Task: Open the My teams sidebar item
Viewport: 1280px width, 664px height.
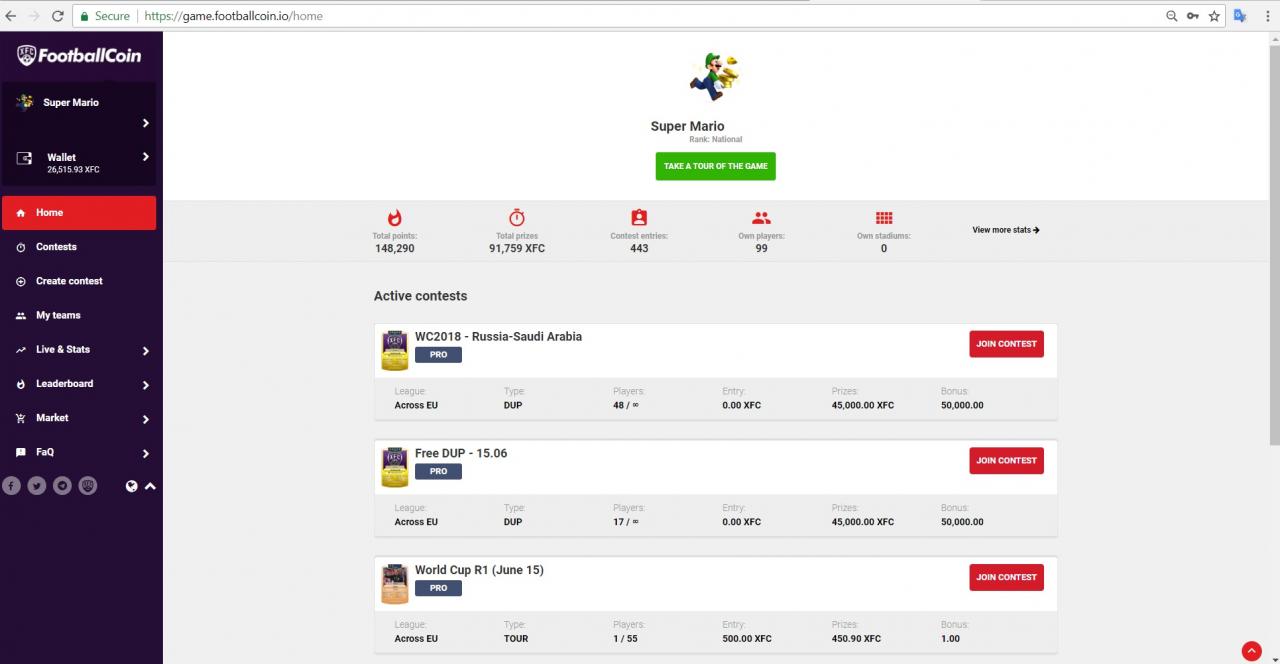Action: coord(58,315)
